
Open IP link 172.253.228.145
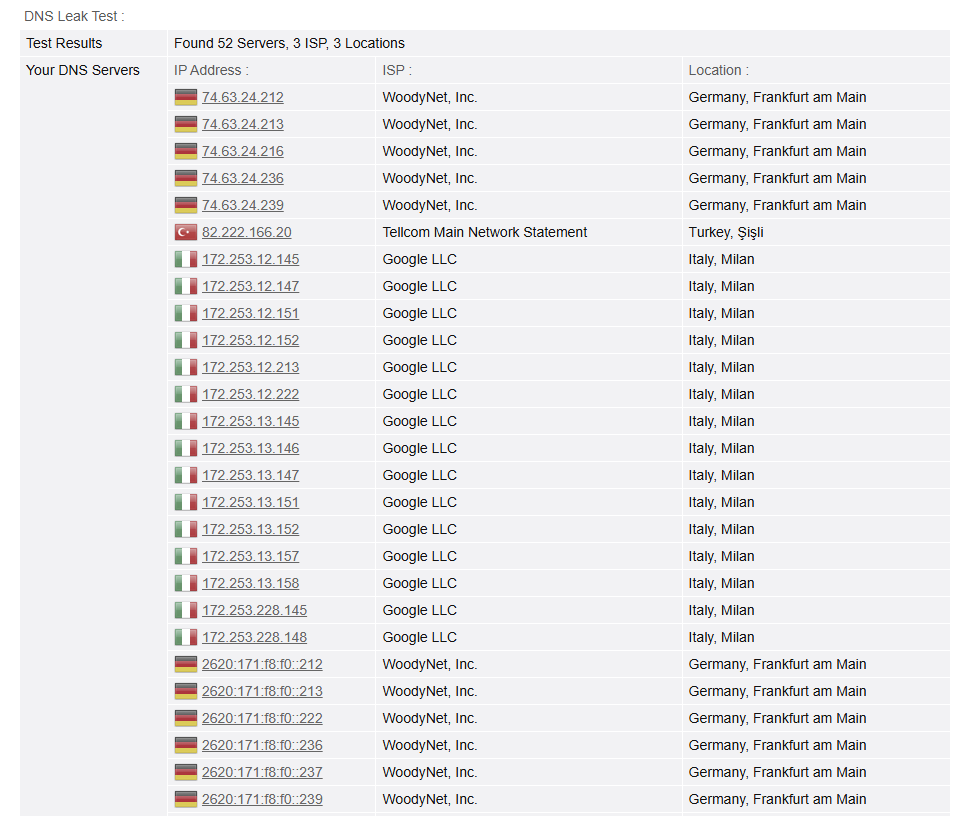pyautogui.click(x=254, y=611)
